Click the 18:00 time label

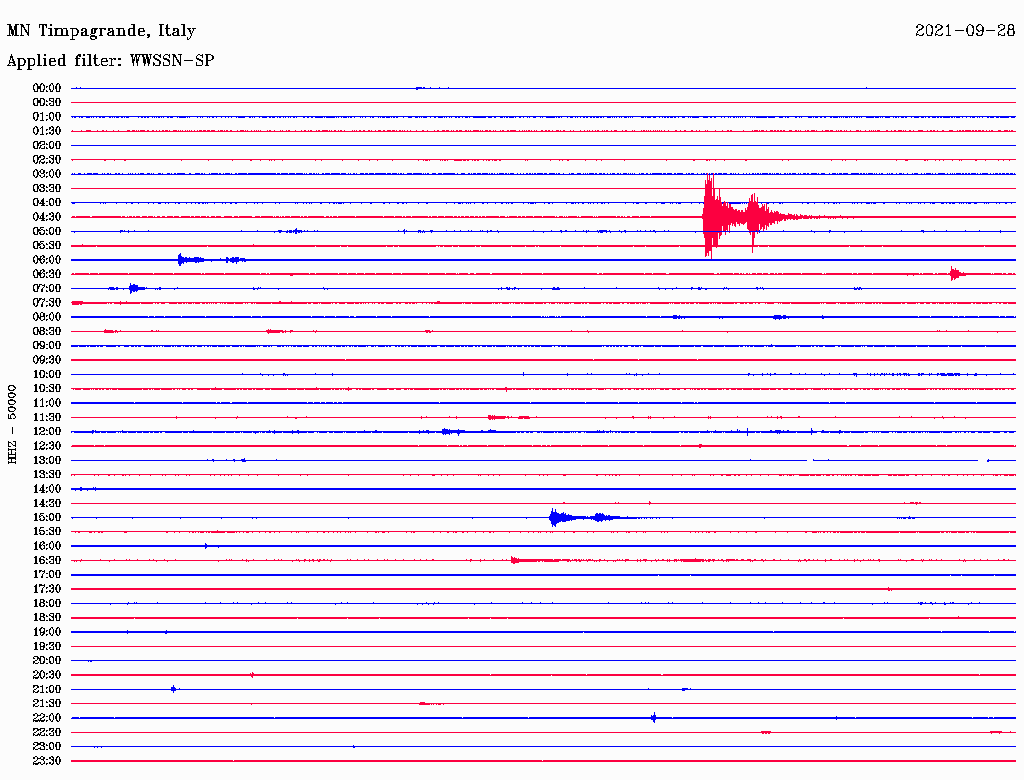pos(47,604)
